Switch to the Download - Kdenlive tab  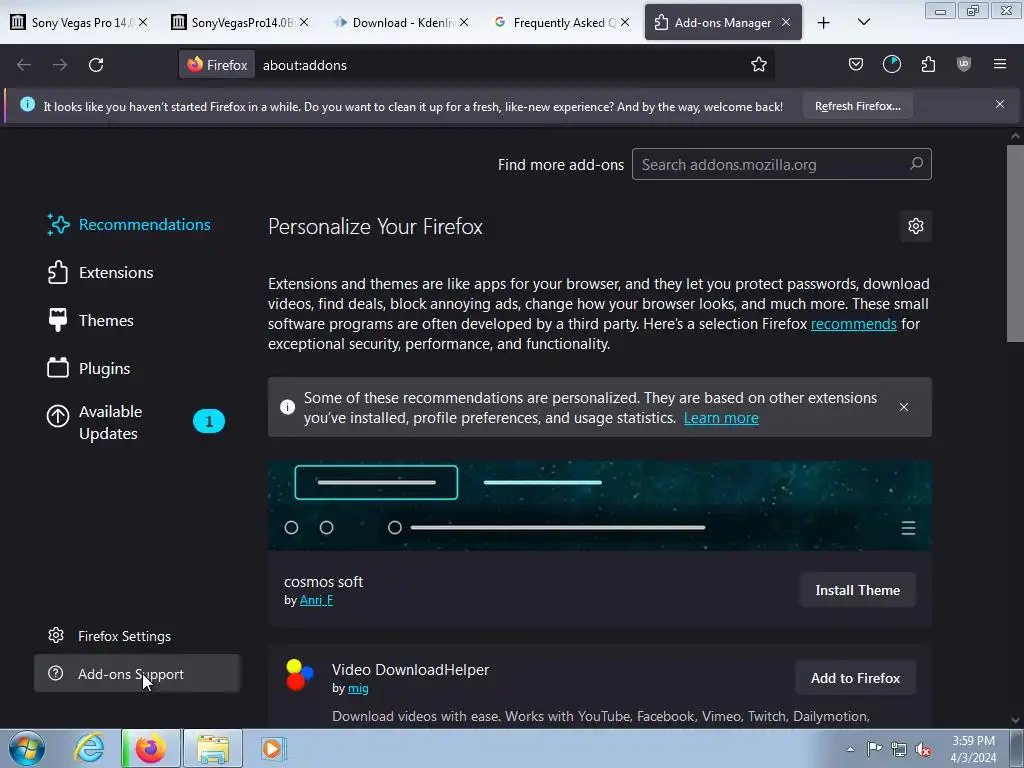tap(399, 22)
